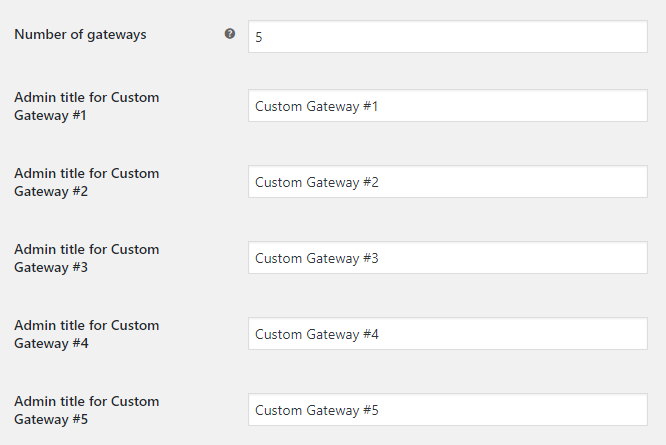The width and height of the screenshot is (666, 445).
Task: Focus the Number of gateways input field
Action: (x=448, y=37)
